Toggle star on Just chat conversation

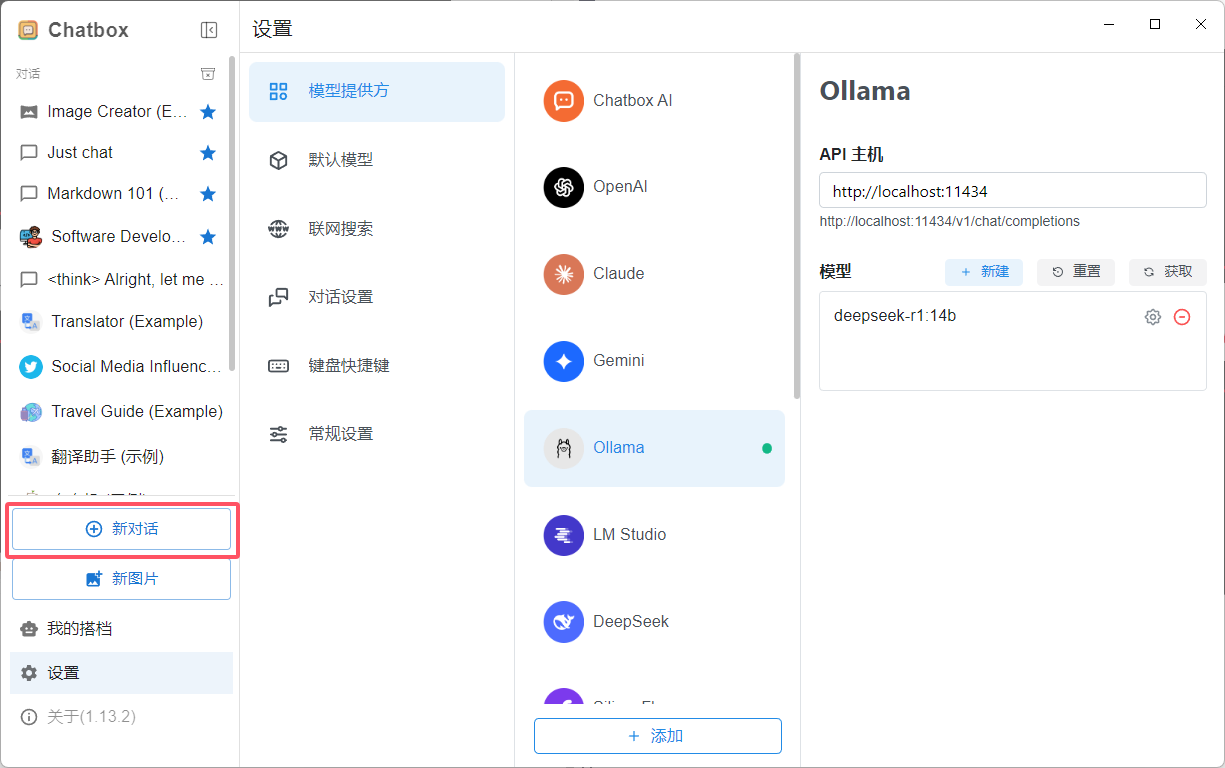tap(208, 153)
